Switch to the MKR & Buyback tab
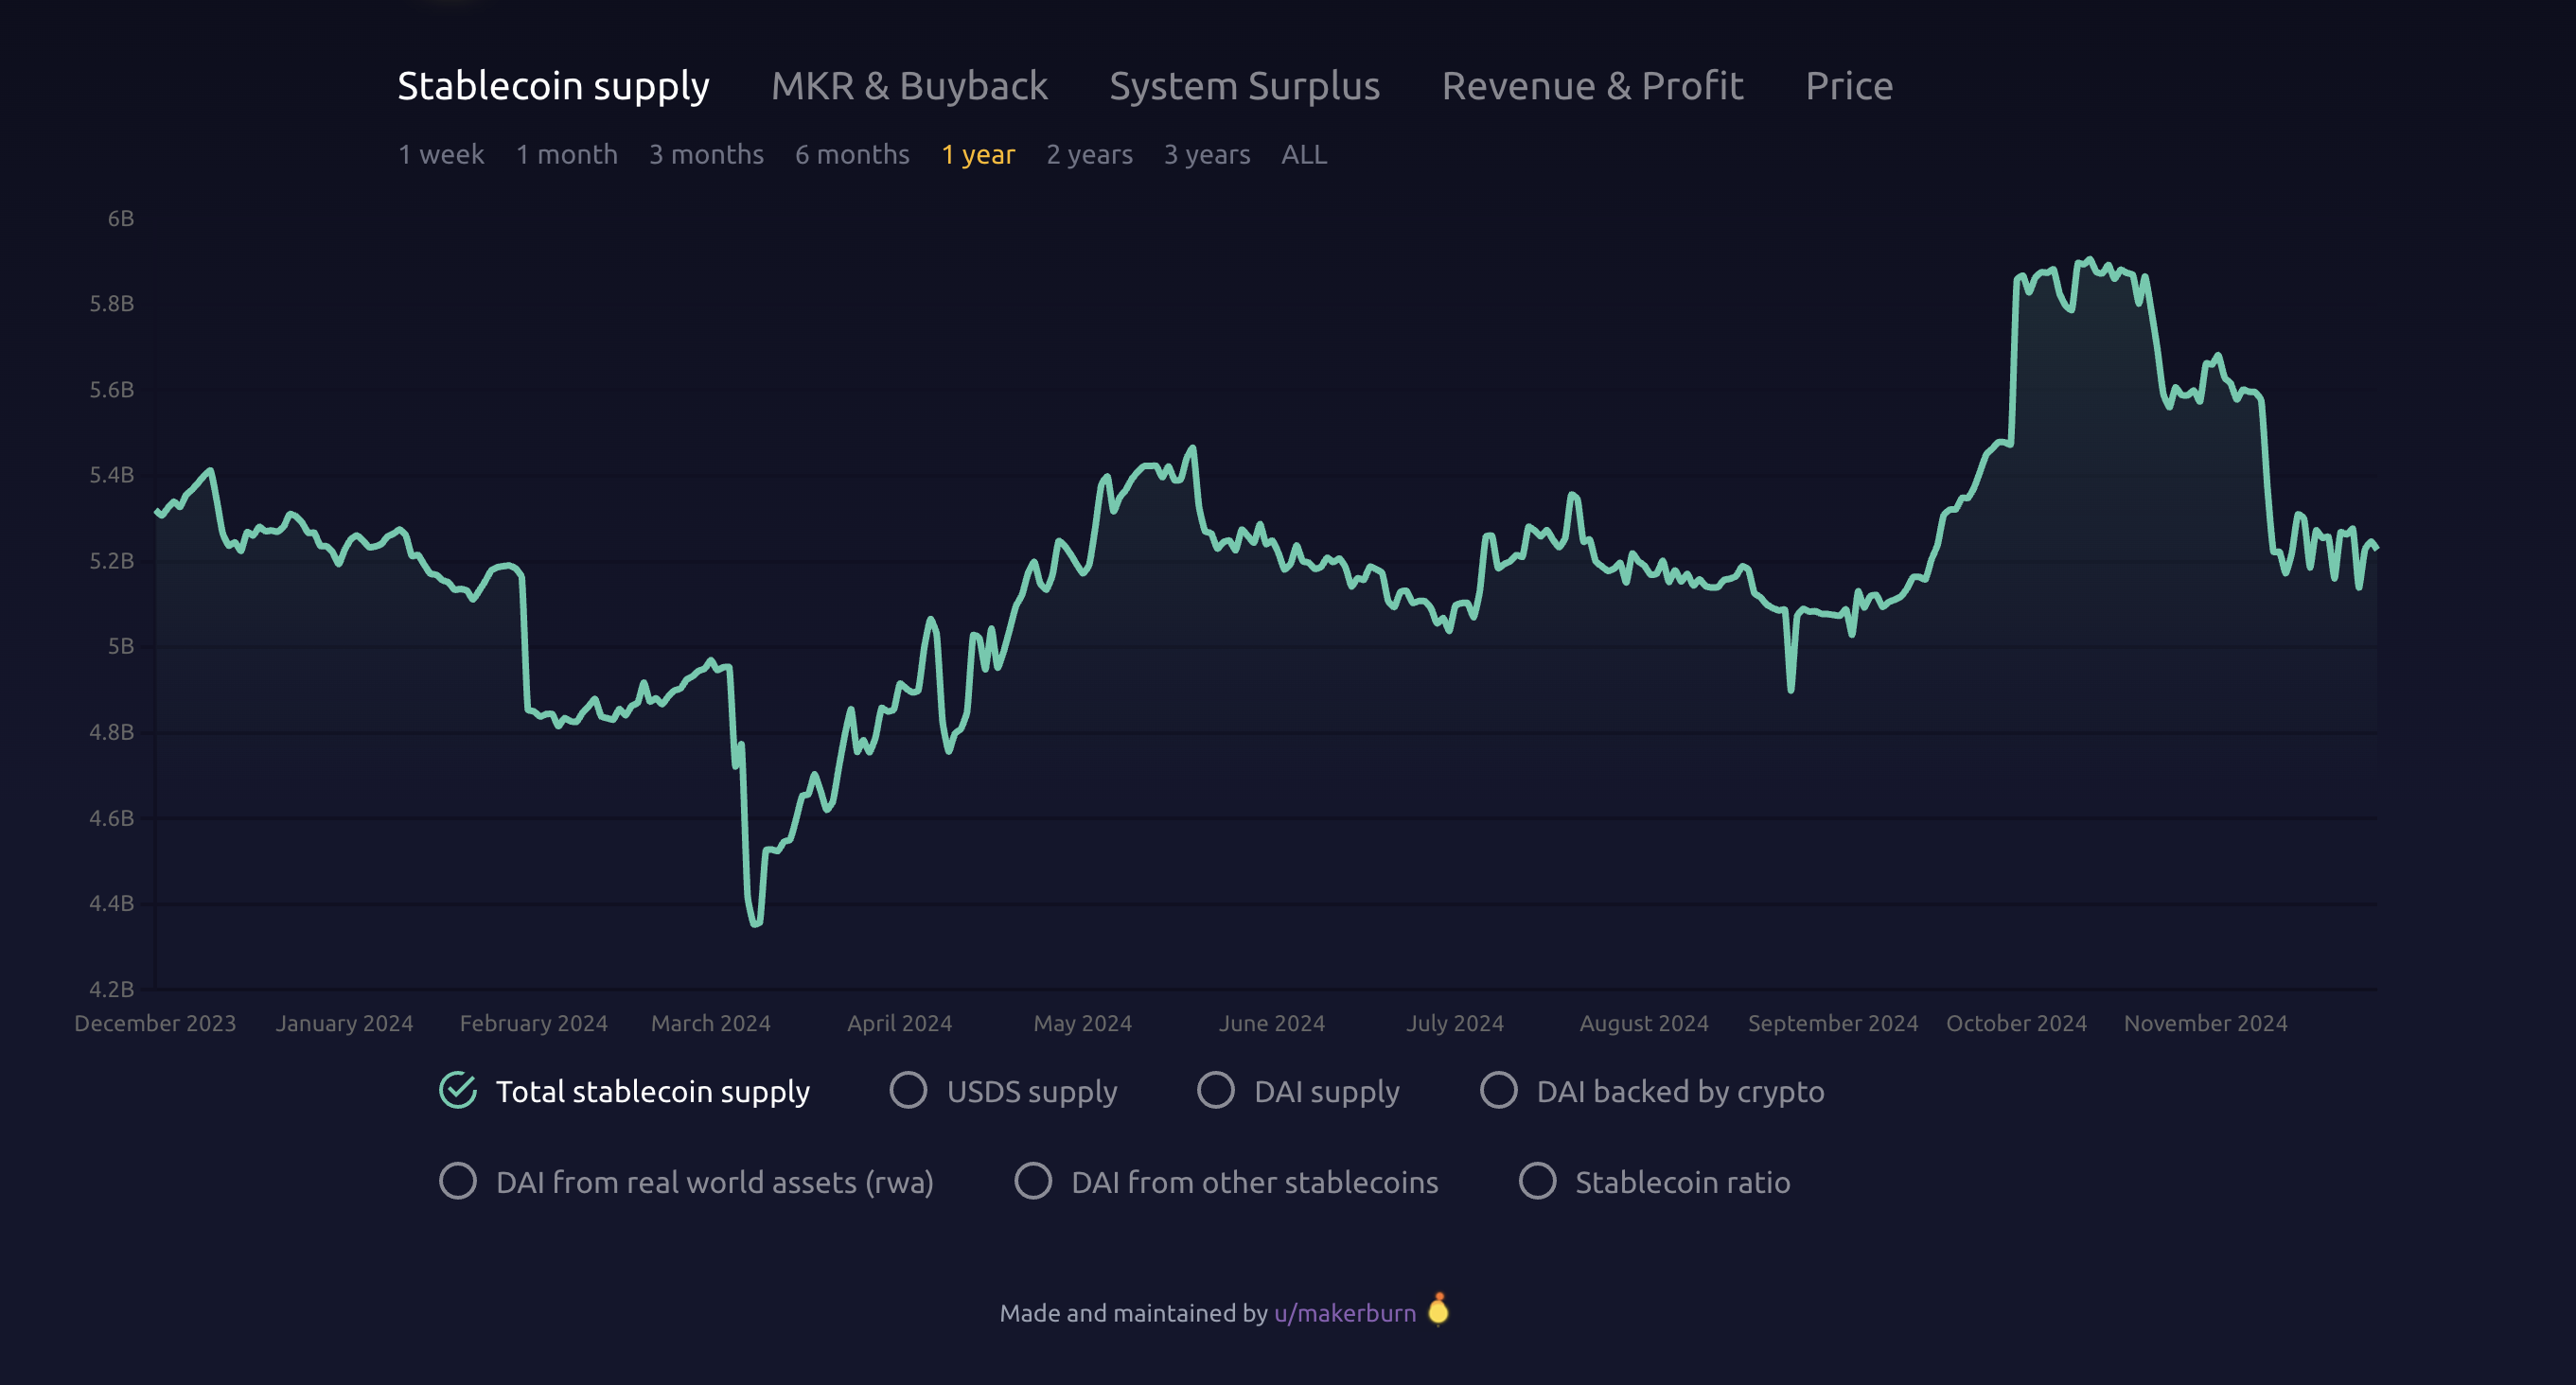Viewport: 2576px width, 1385px height. [909, 86]
